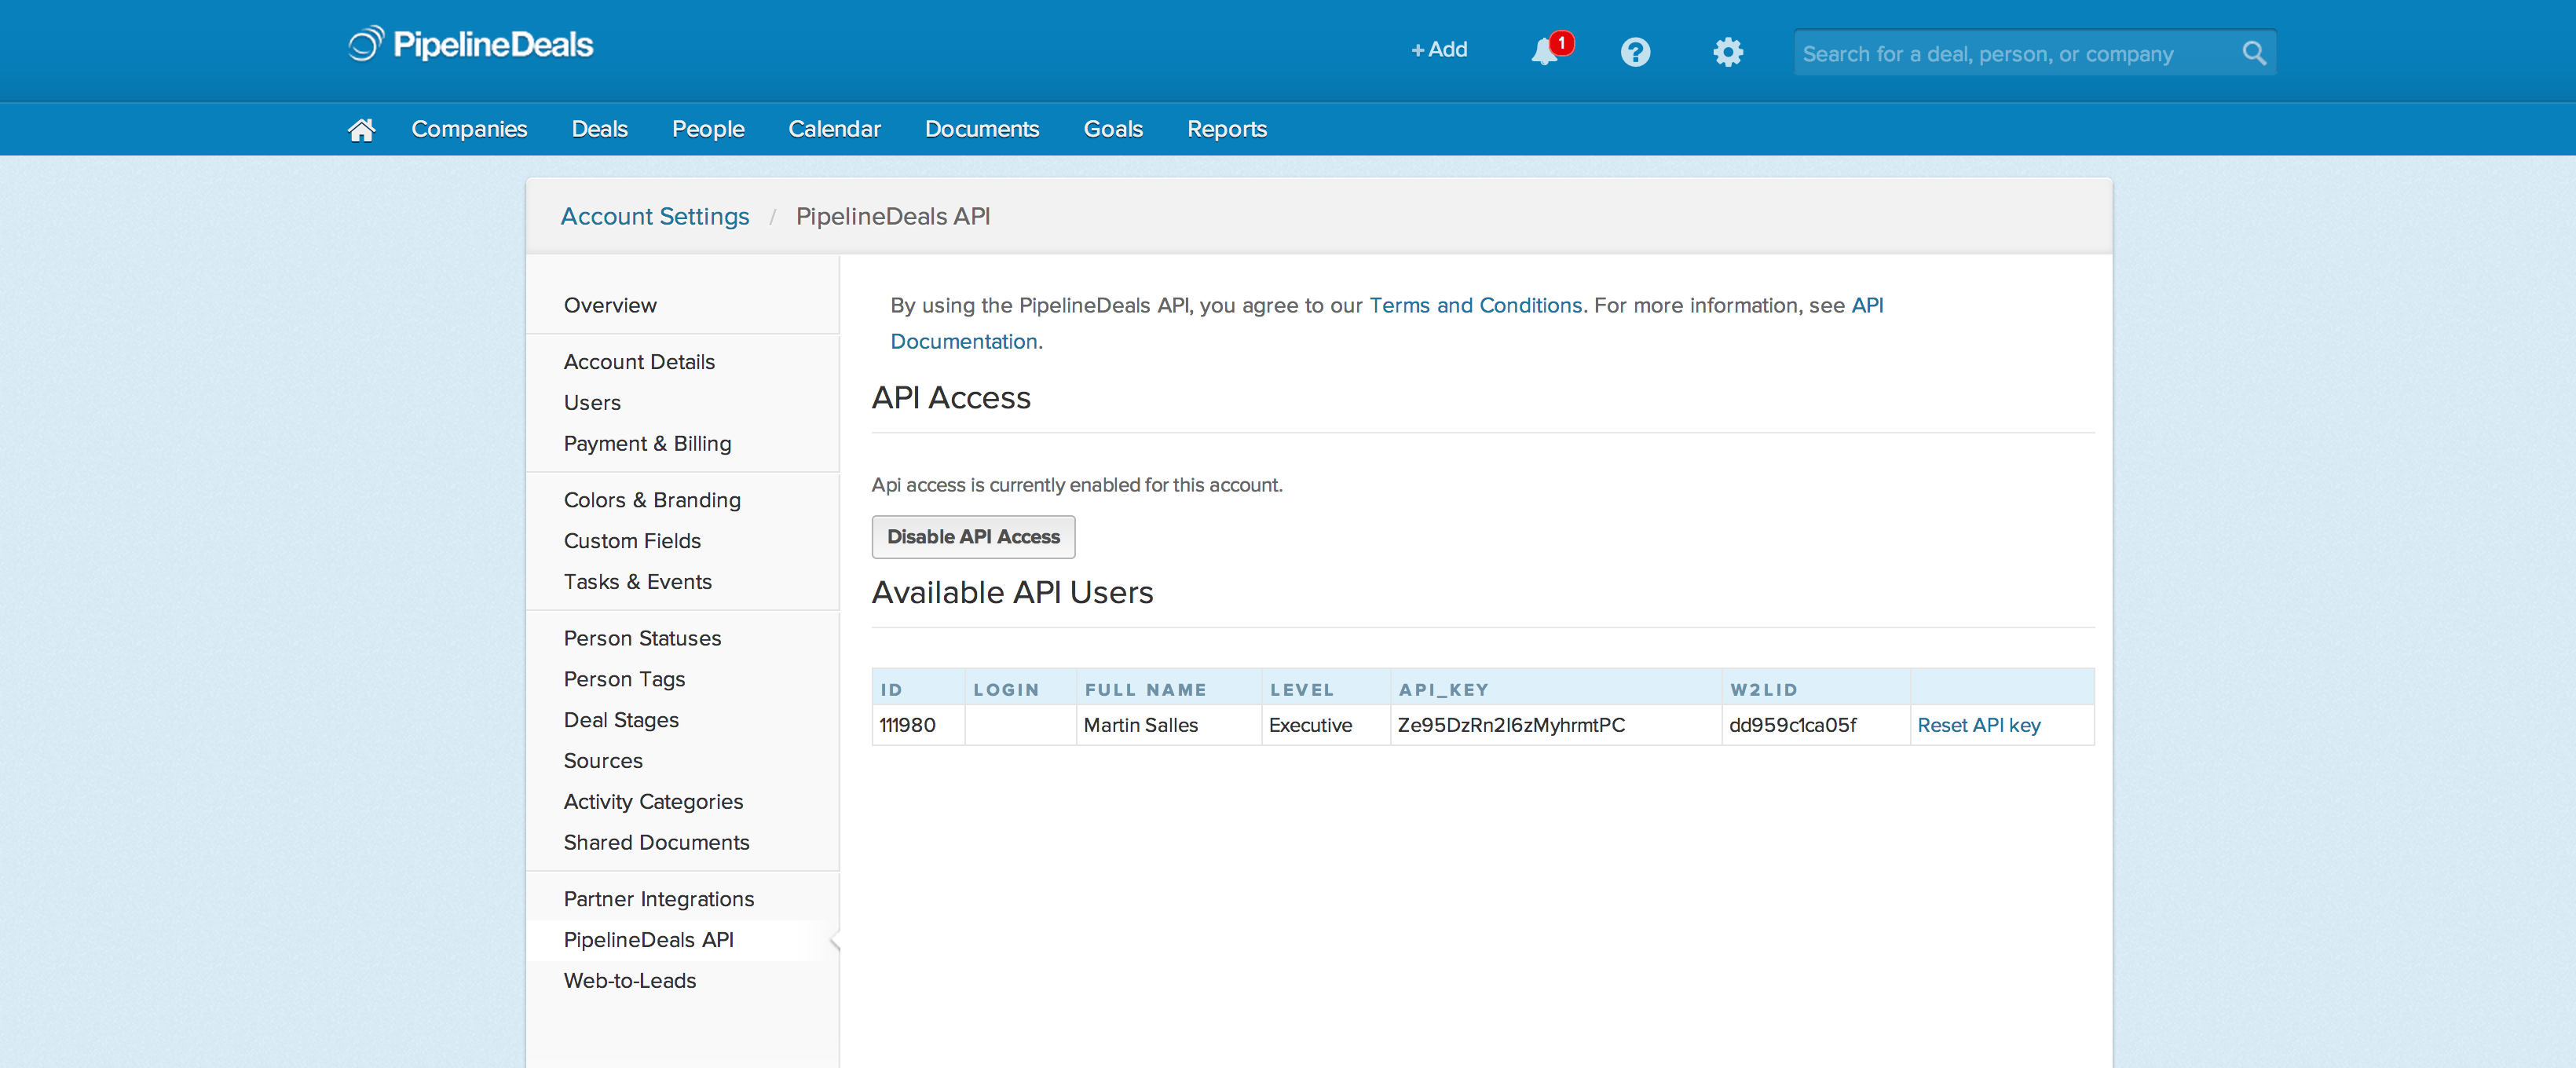
Task: Open the Calendar tab
Action: pos(834,129)
